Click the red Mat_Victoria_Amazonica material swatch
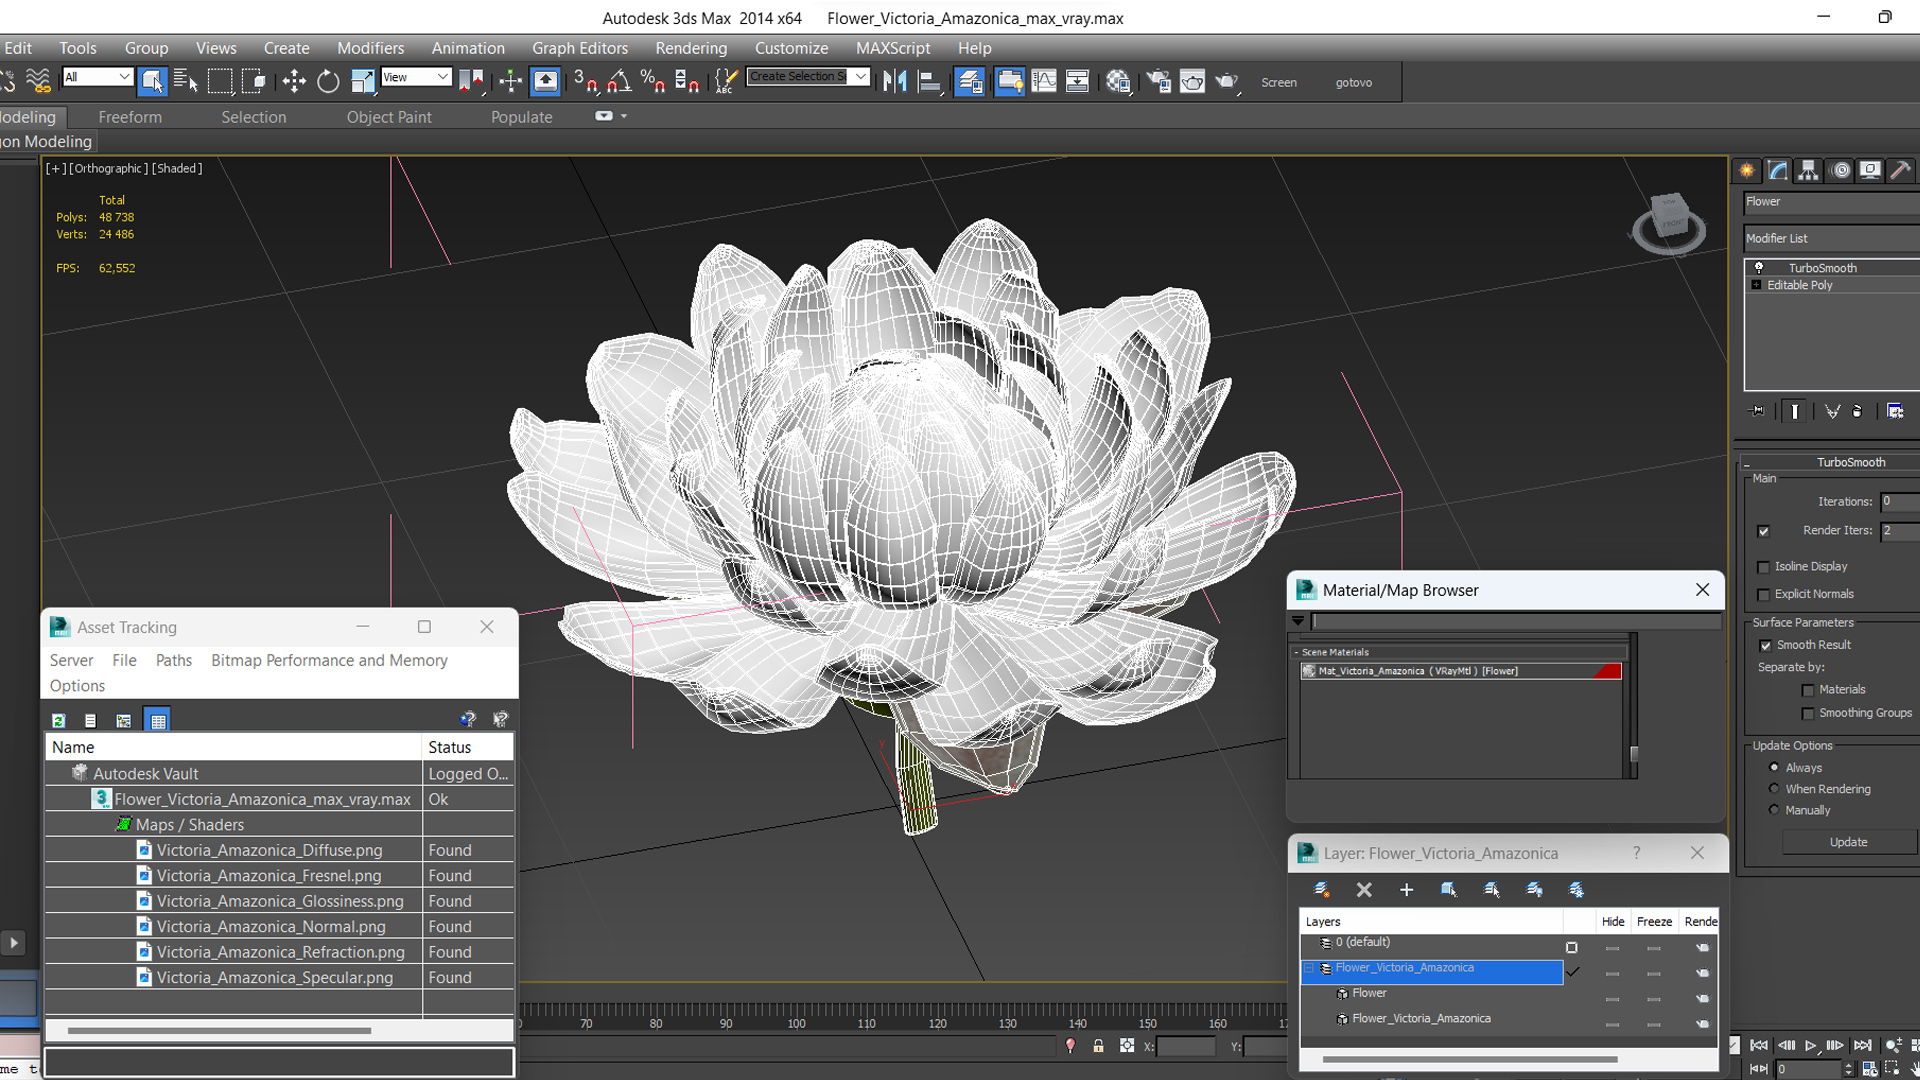The height and width of the screenshot is (1080, 1920). coord(1607,671)
